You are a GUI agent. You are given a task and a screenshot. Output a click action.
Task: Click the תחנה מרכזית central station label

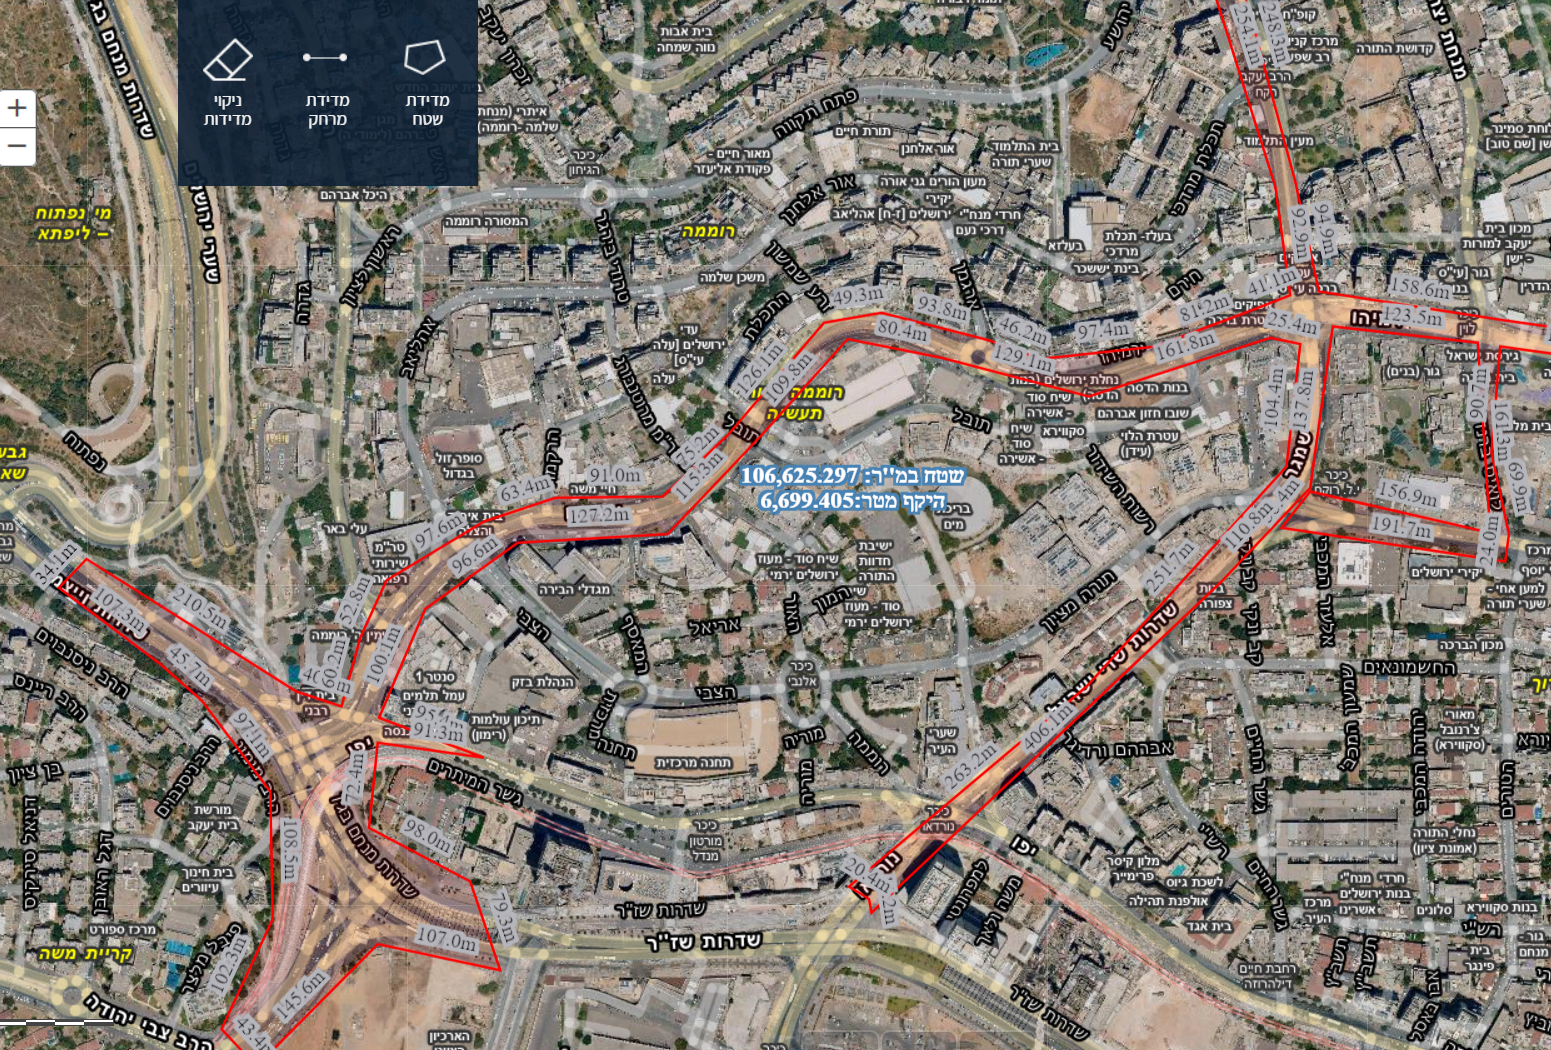(694, 762)
